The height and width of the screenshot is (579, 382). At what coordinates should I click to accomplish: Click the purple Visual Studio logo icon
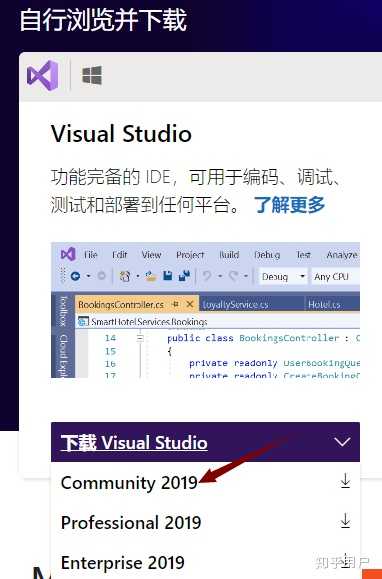point(42,76)
